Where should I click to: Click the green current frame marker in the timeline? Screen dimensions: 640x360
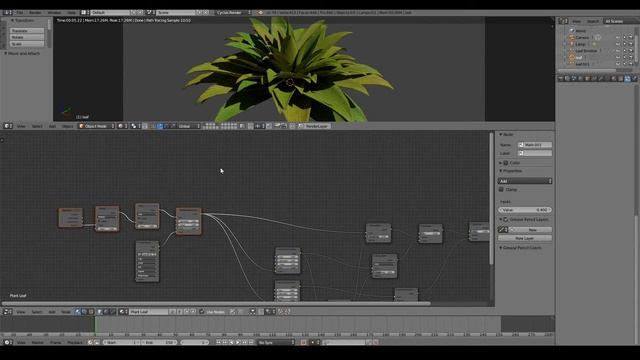[95, 326]
